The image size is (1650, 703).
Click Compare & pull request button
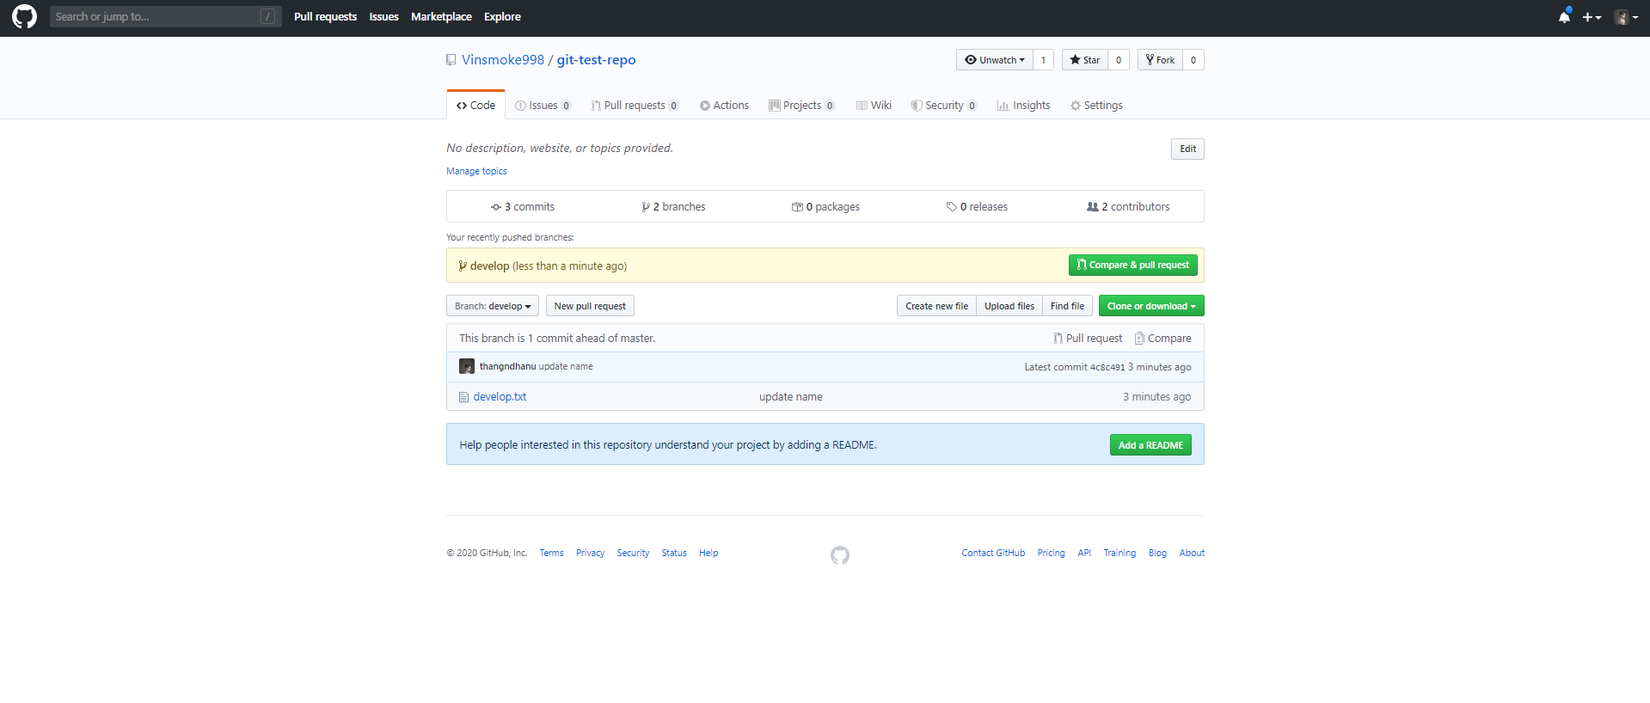pyautogui.click(x=1132, y=265)
